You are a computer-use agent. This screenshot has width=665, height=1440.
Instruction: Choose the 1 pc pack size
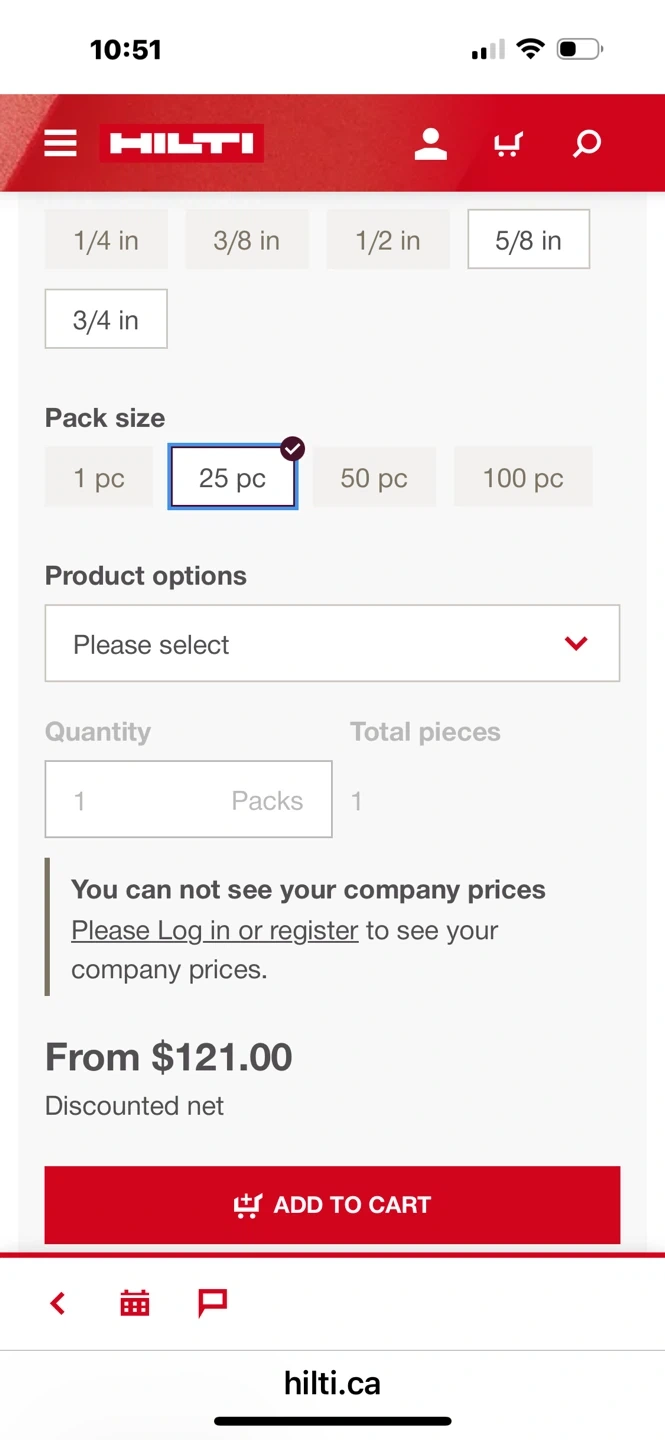click(x=99, y=478)
